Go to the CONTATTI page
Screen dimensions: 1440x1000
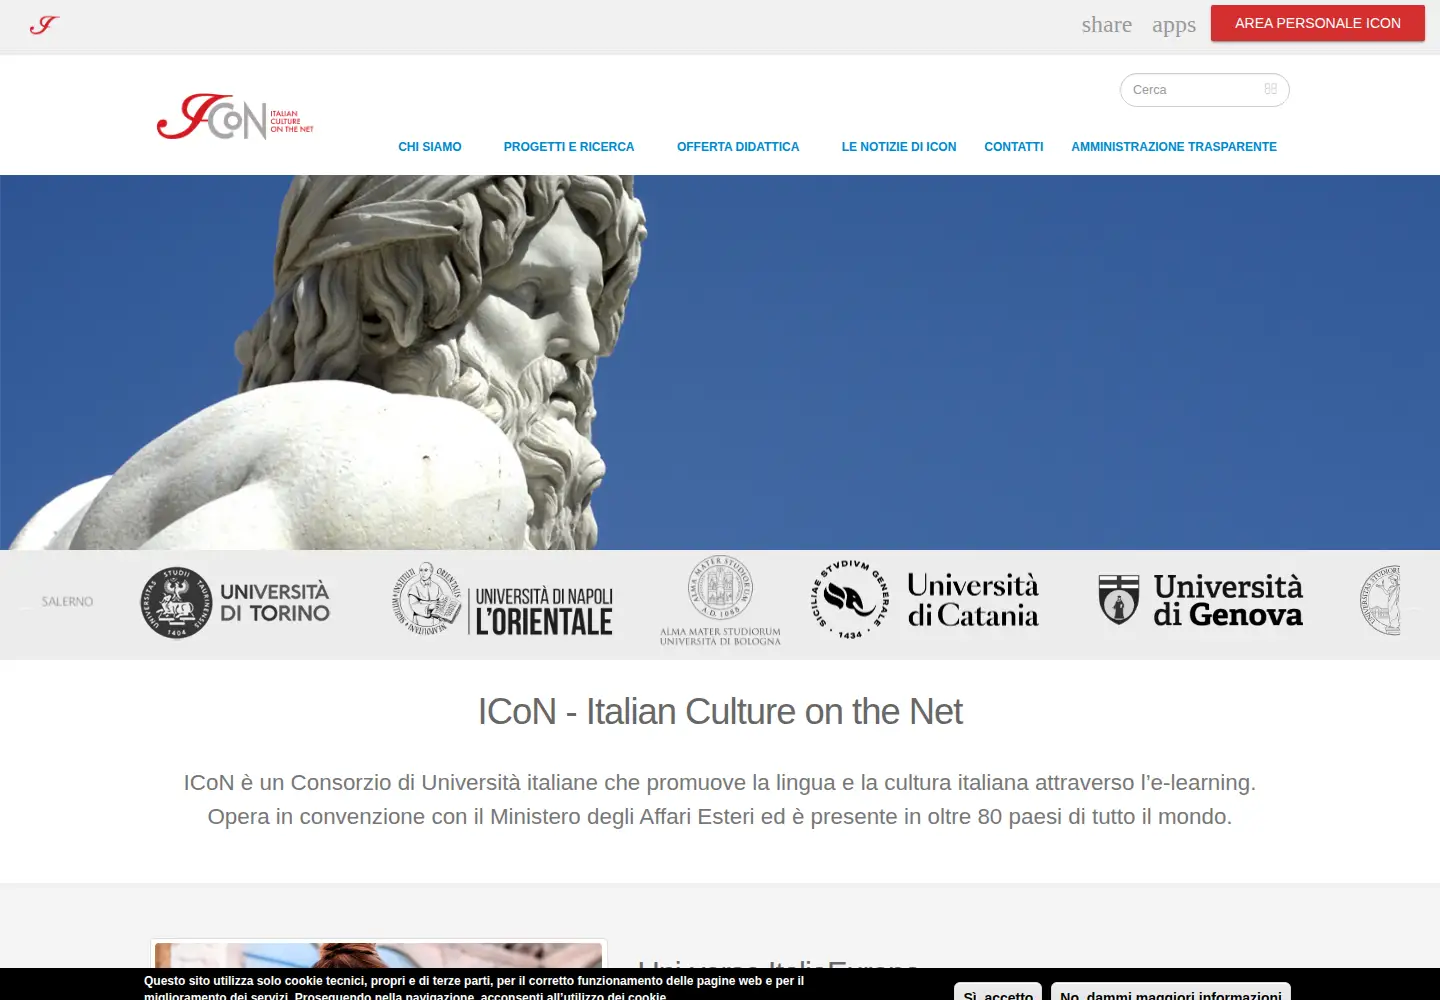(1014, 147)
